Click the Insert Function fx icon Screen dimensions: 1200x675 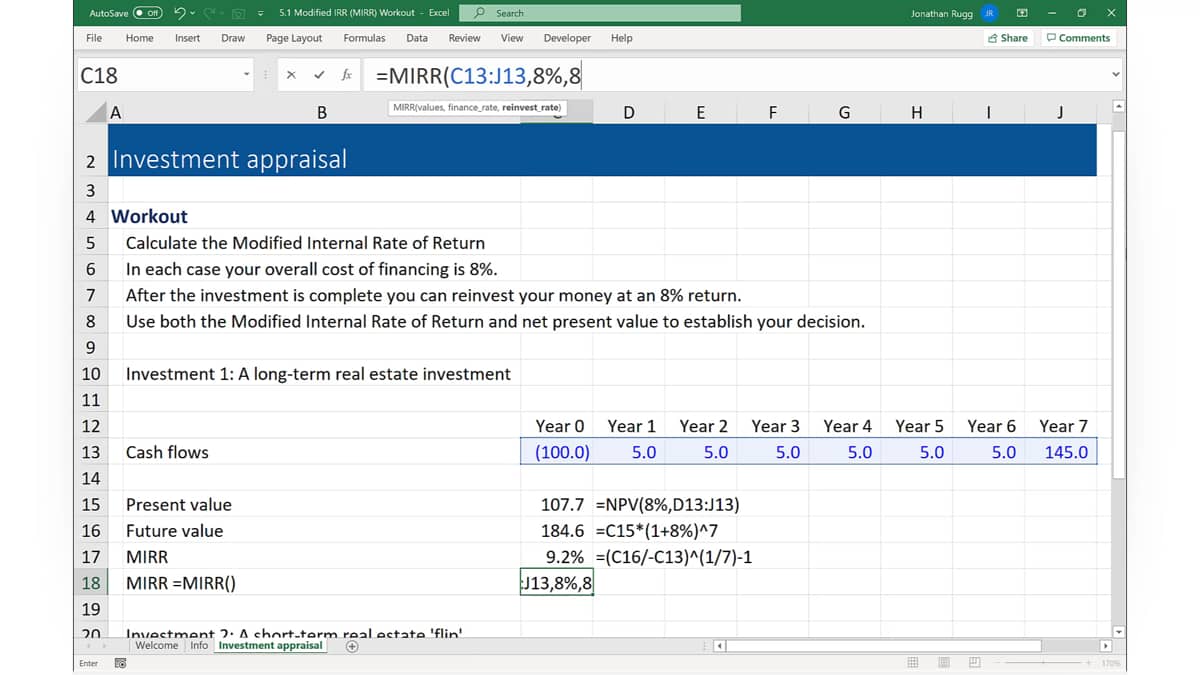tap(346, 75)
